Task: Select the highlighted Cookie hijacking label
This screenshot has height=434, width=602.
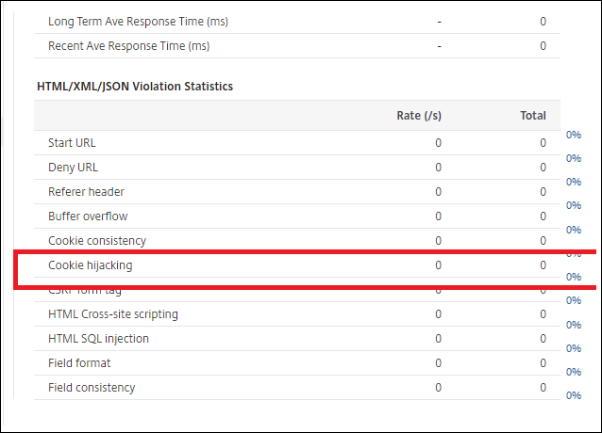Action: (90, 266)
